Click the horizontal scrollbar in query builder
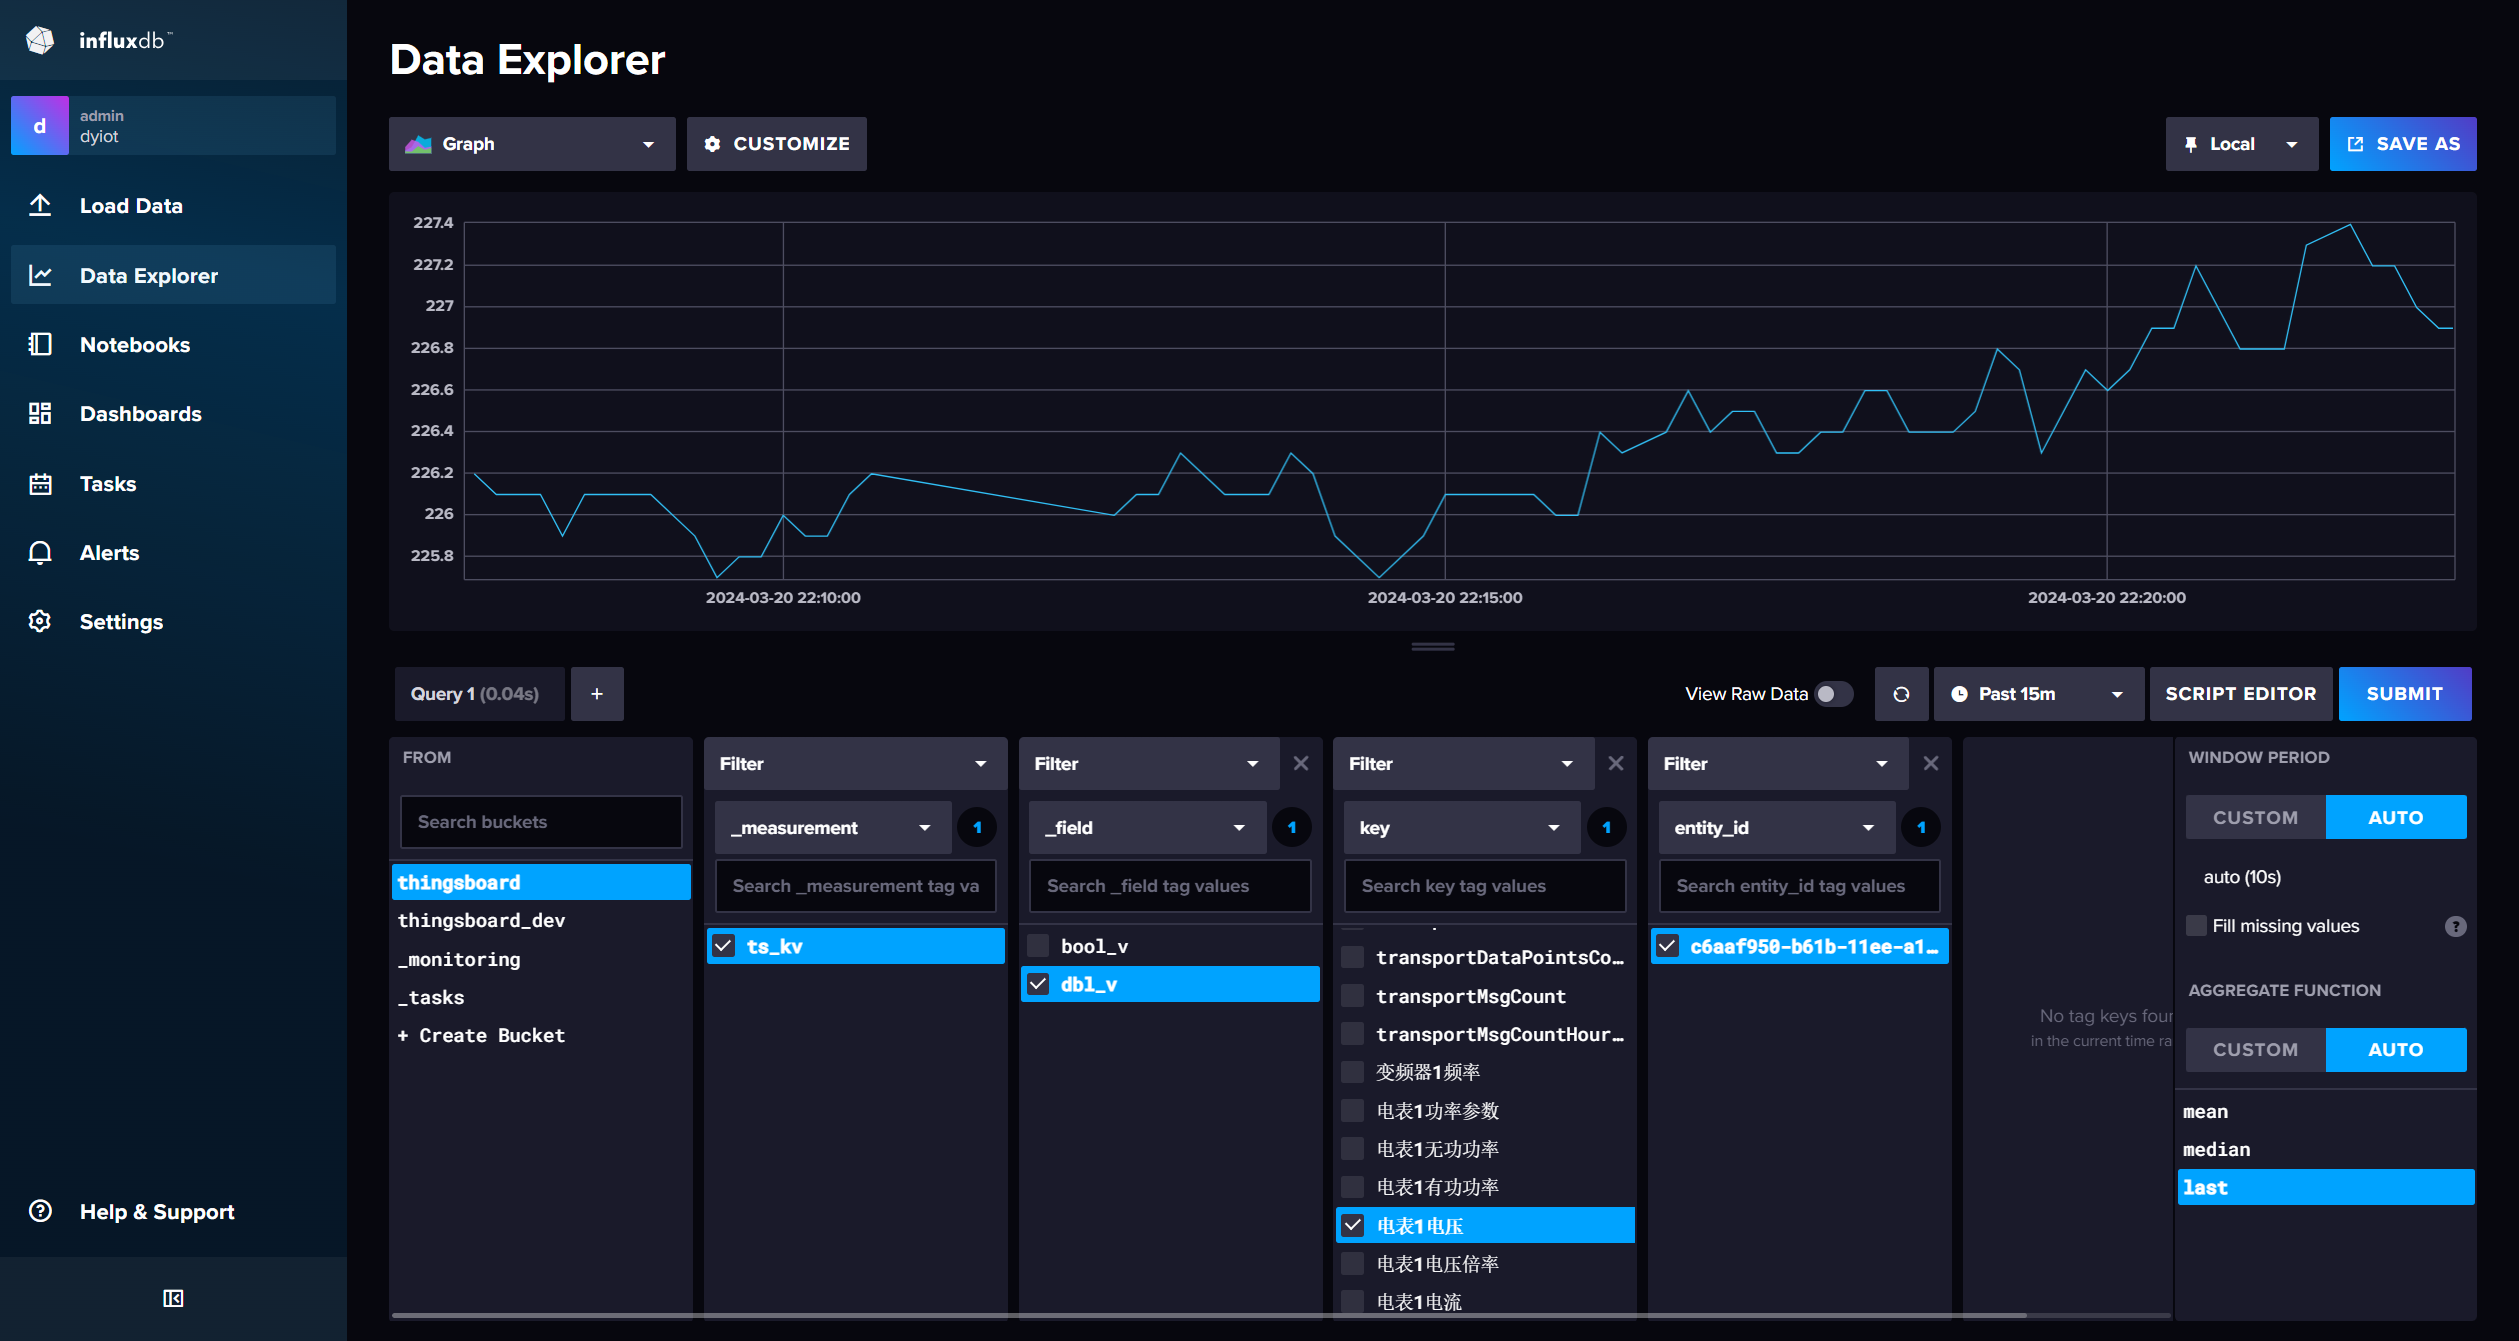This screenshot has height=1341, width=2519. pos(1208,1315)
